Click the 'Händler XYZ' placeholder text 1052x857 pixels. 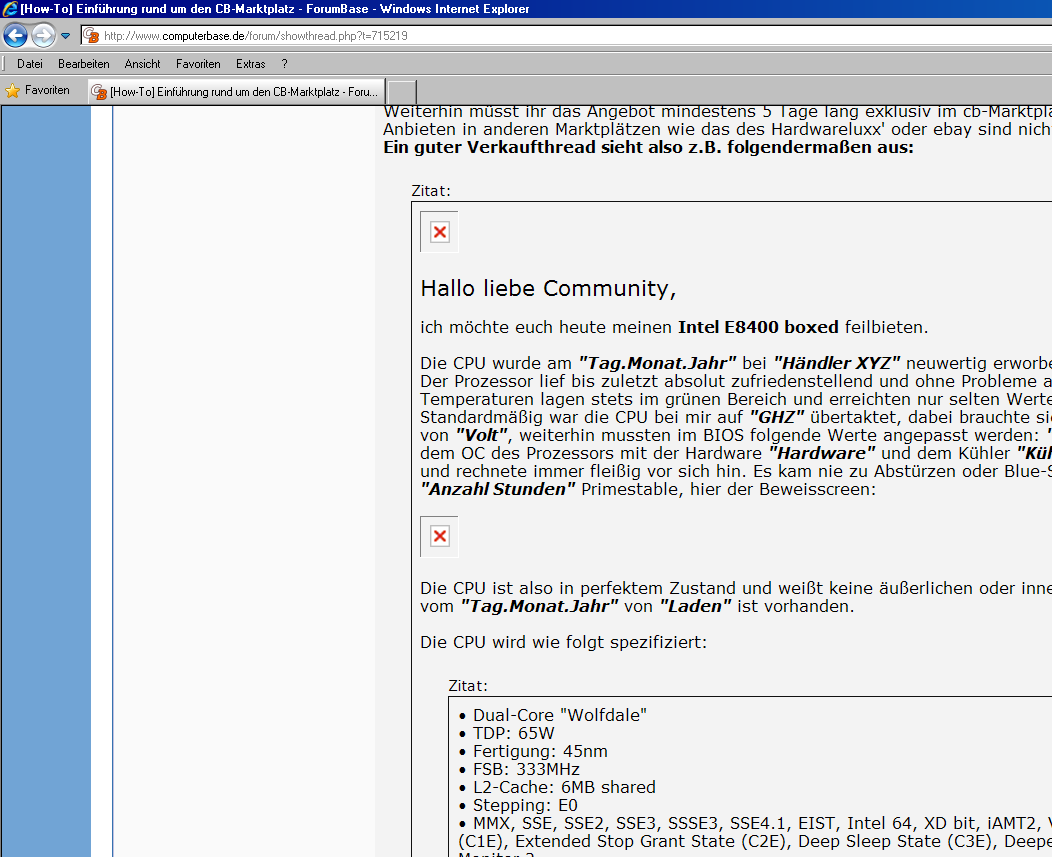tap(837, 363)
